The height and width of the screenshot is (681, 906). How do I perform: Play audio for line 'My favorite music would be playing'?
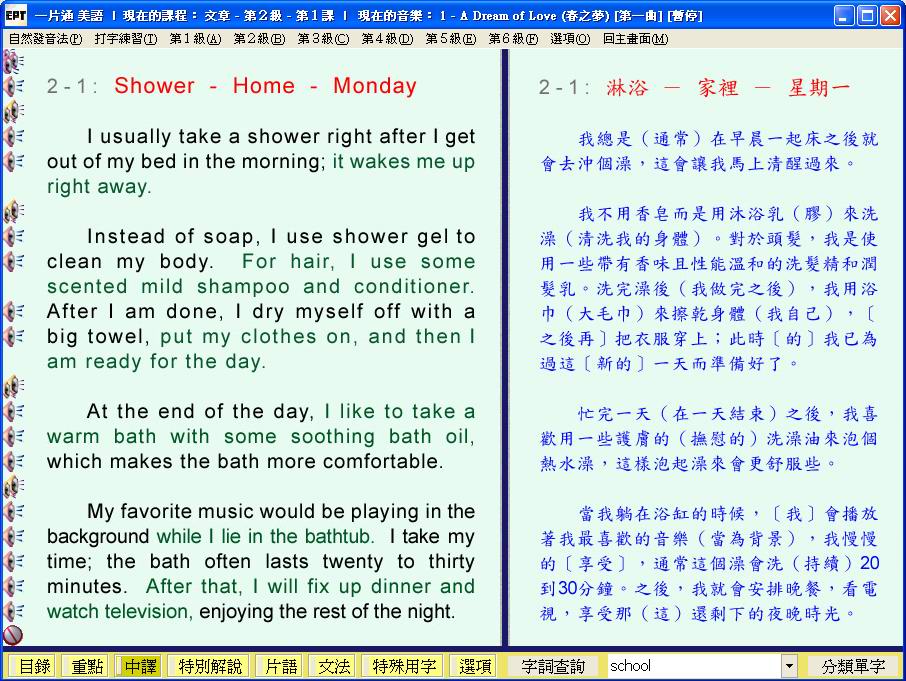pyautogui.click(x=13, y=511)
